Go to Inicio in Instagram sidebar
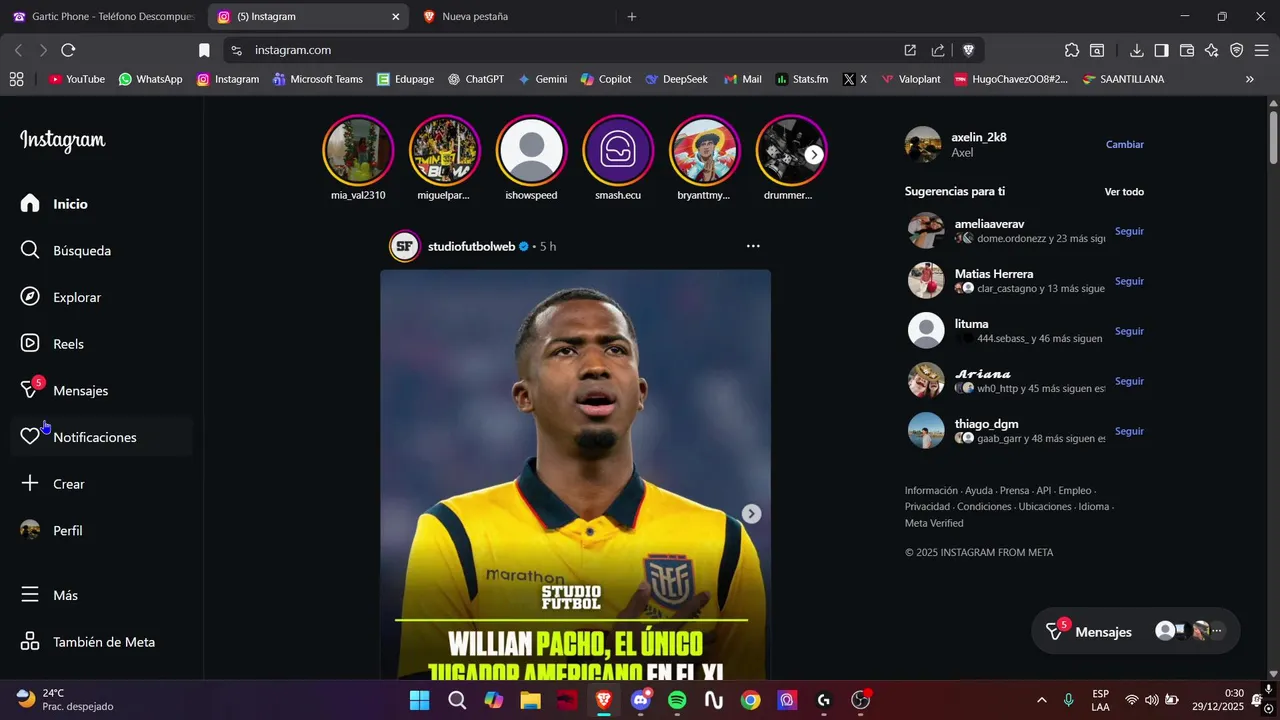Screen dimensions: 1280x720 coord(54,204)
